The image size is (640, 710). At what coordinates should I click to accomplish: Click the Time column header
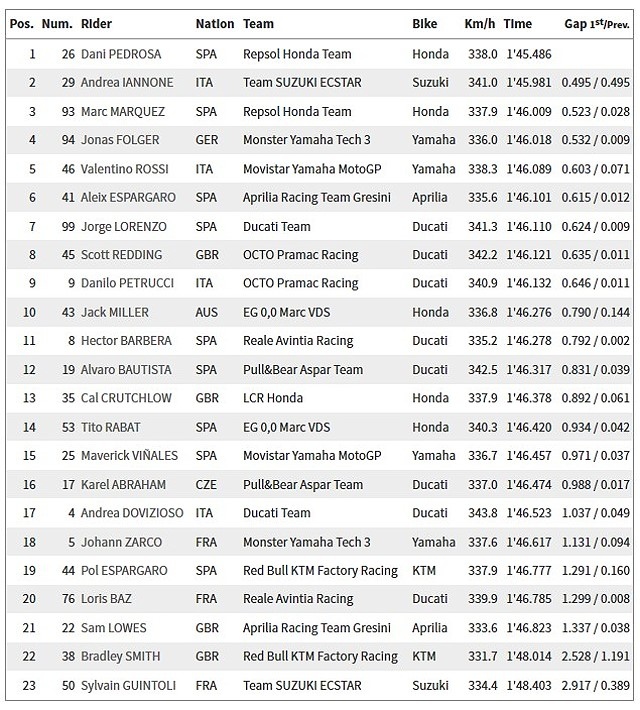click(517, 24)
